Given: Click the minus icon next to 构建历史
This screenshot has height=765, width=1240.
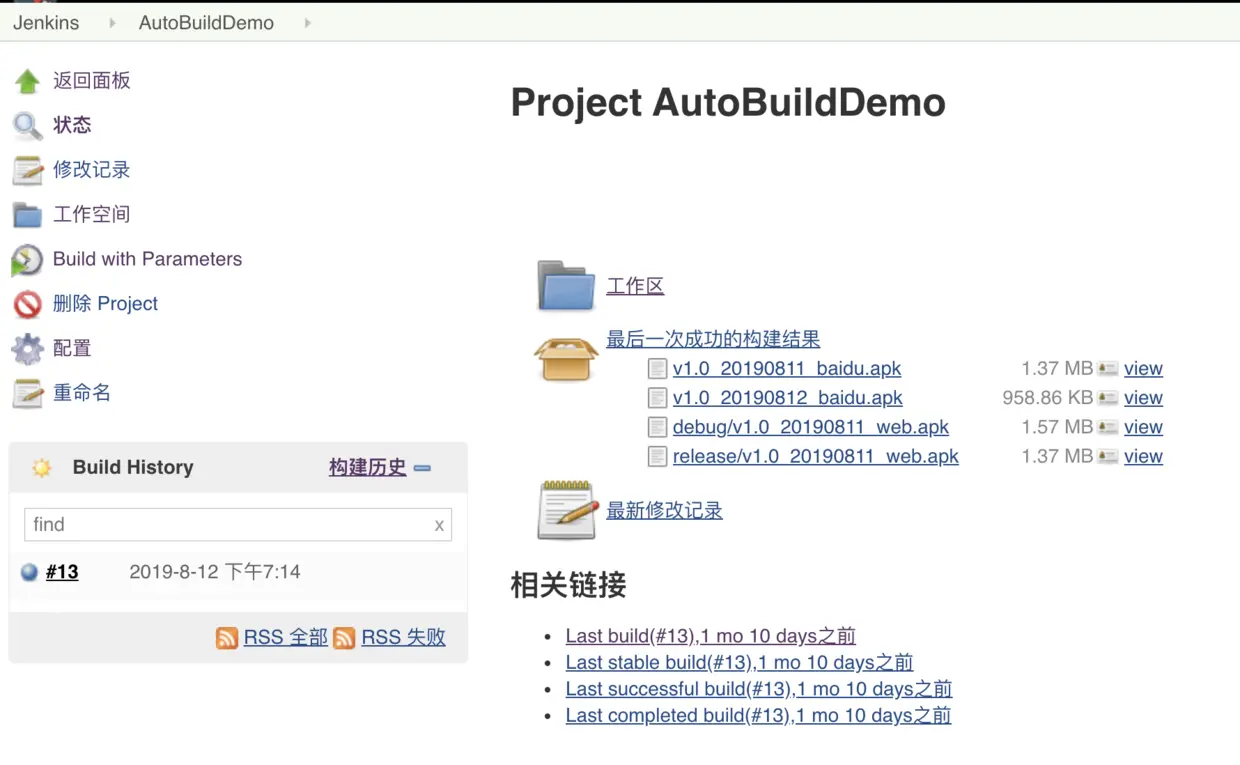Looking at the screenshot, I should (x=422, y=468).
